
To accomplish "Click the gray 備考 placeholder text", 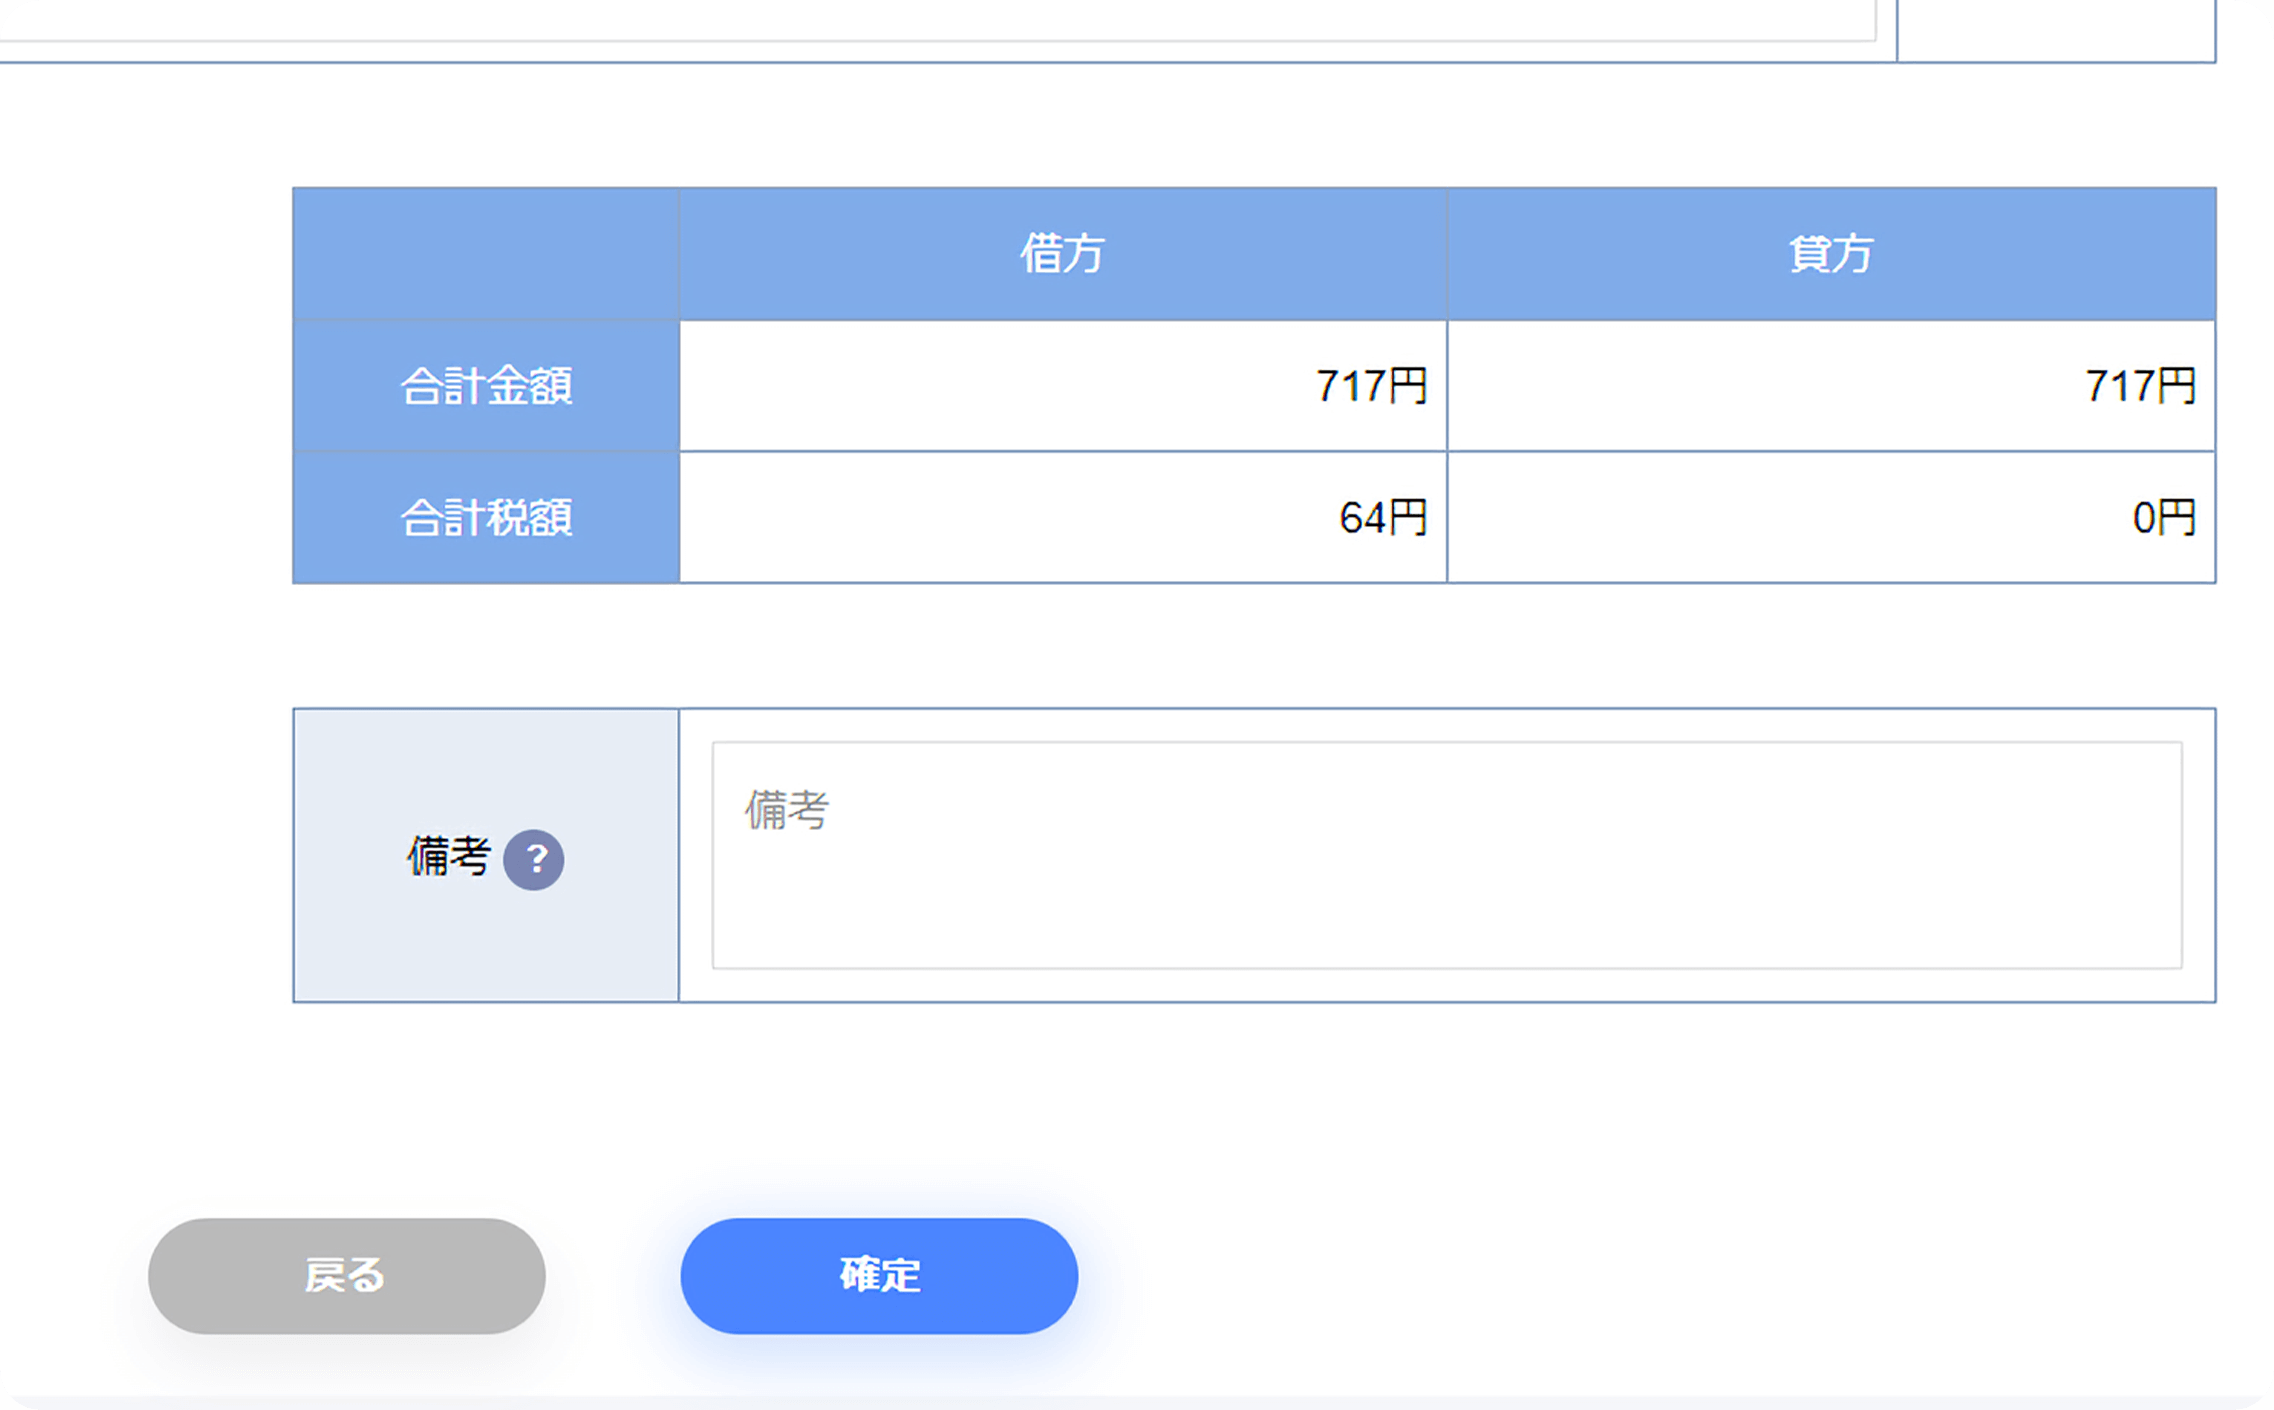I will click(x=787, y=810).
